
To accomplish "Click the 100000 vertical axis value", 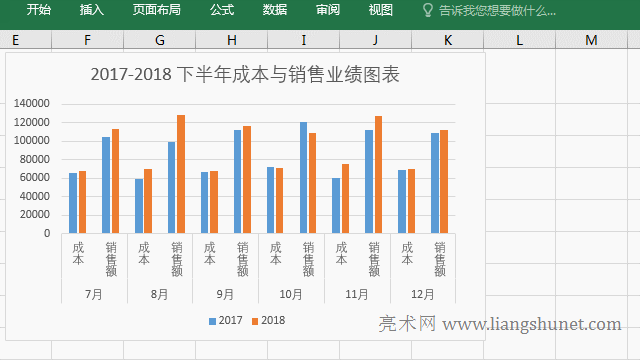I will click(x=31, y=140).
